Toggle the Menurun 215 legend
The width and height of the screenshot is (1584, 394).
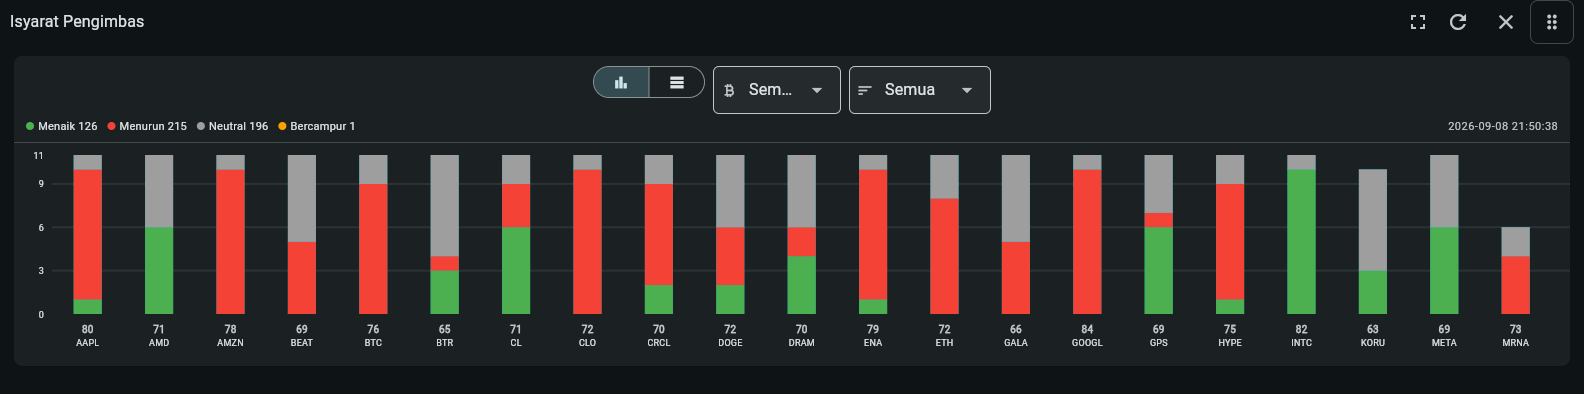tap(147, 126)
